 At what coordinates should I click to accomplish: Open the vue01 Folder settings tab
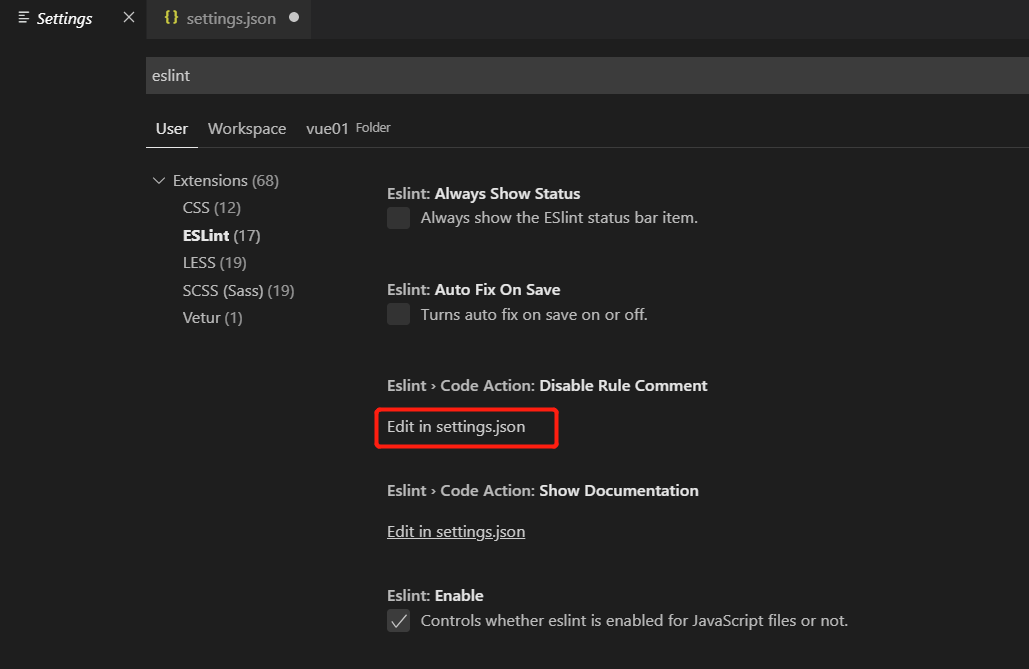pyautogui.click(x=347, y=129)
